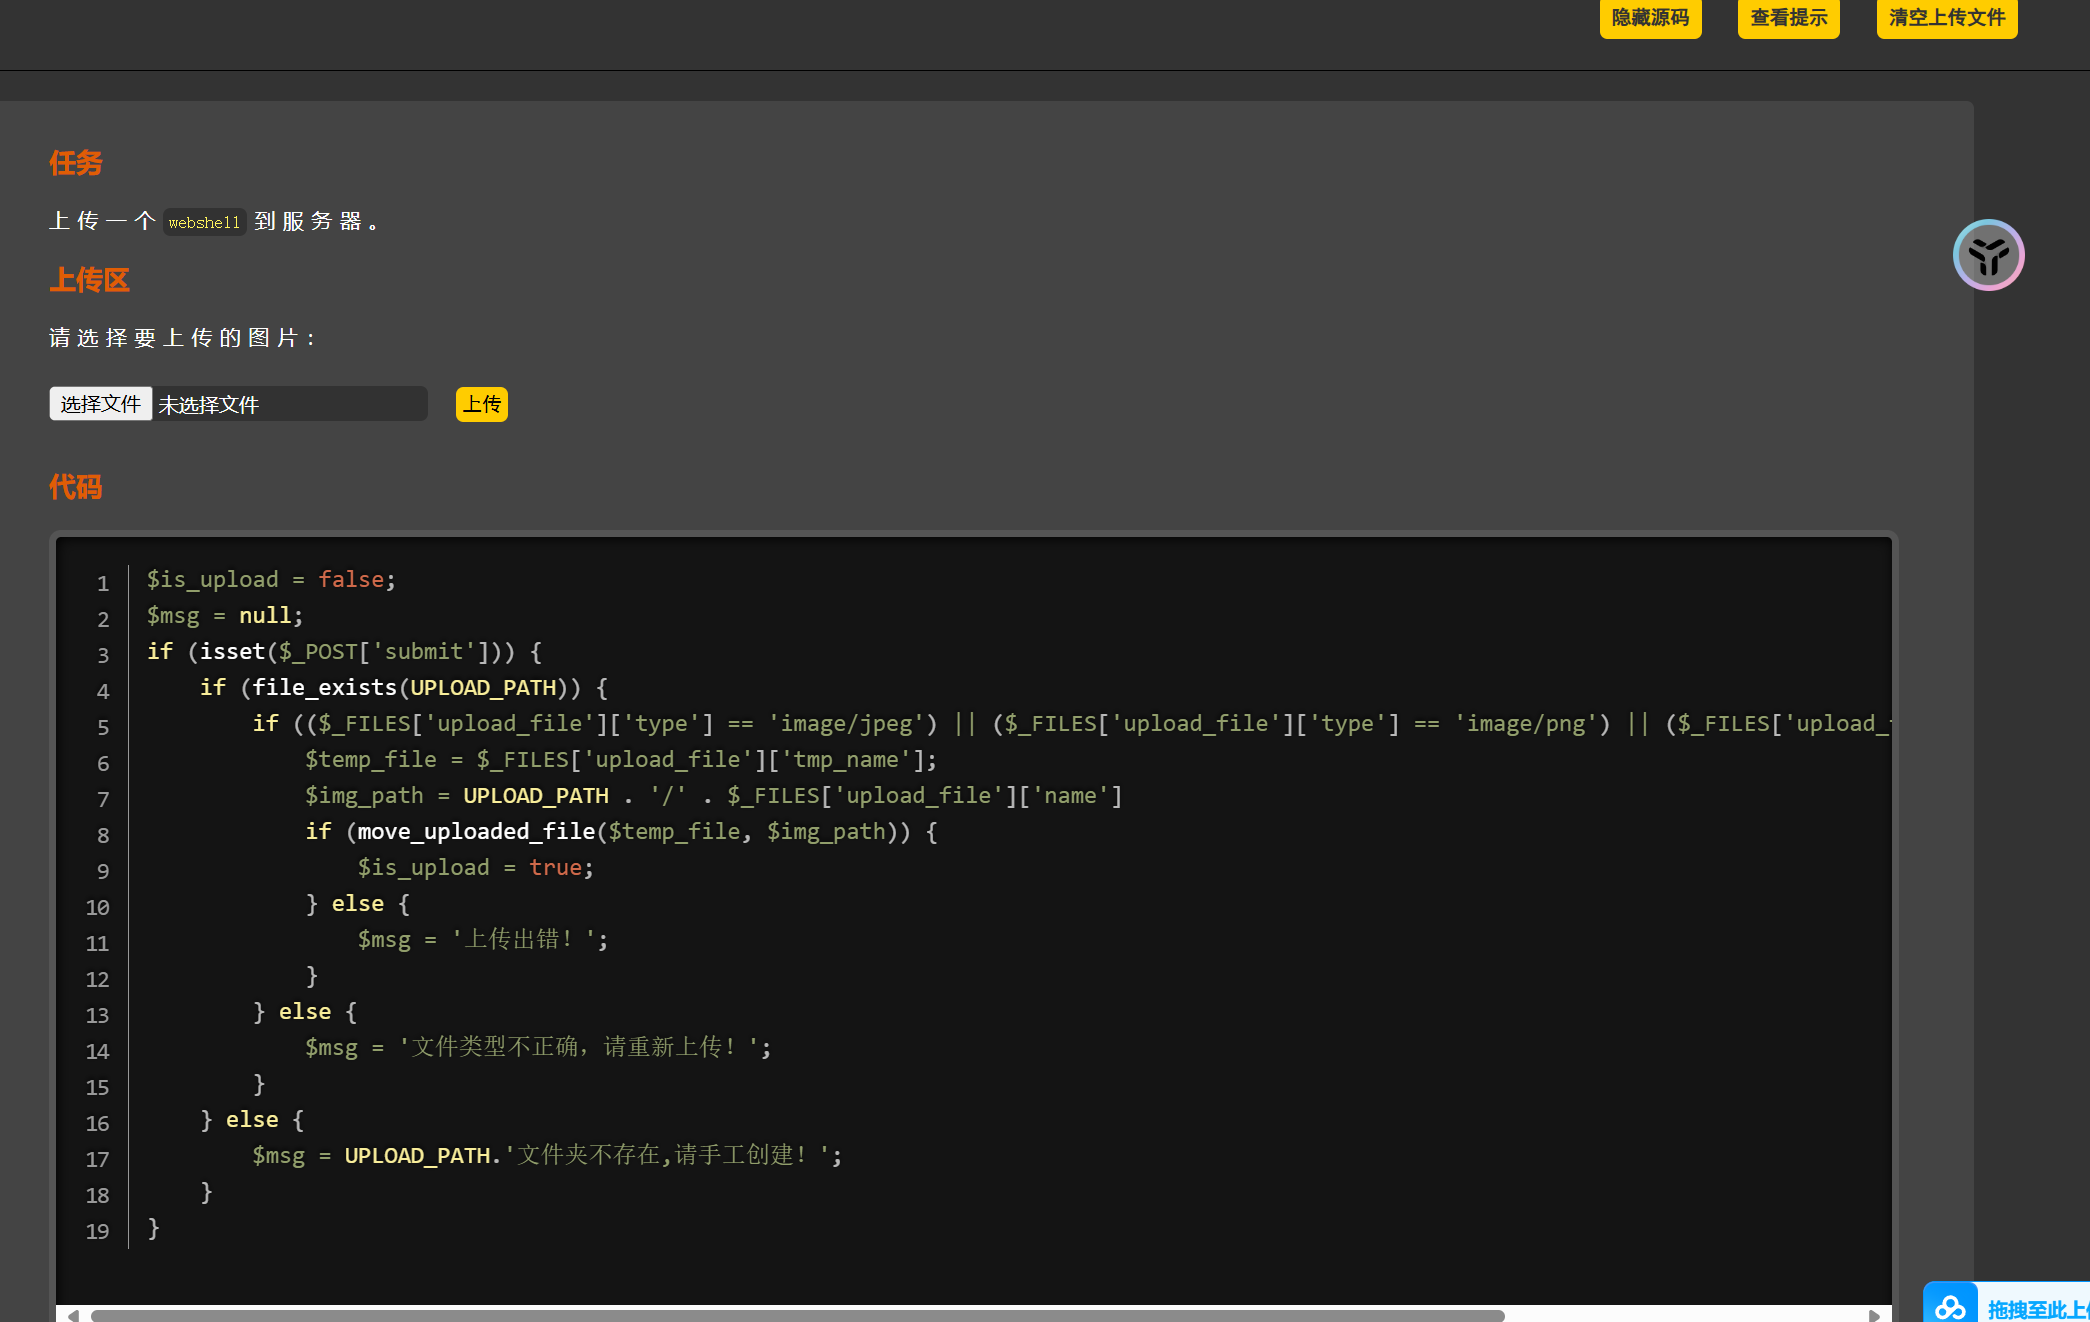The width and height of the screenshot is (2090, 1322).
Task: Click the 任务 section heading
Action: click(x=76, y=163)
